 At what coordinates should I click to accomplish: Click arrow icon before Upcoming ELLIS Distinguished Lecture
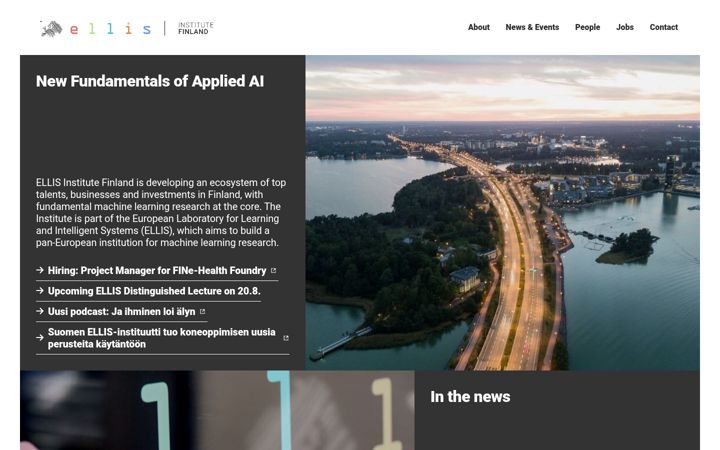(40, 291)
